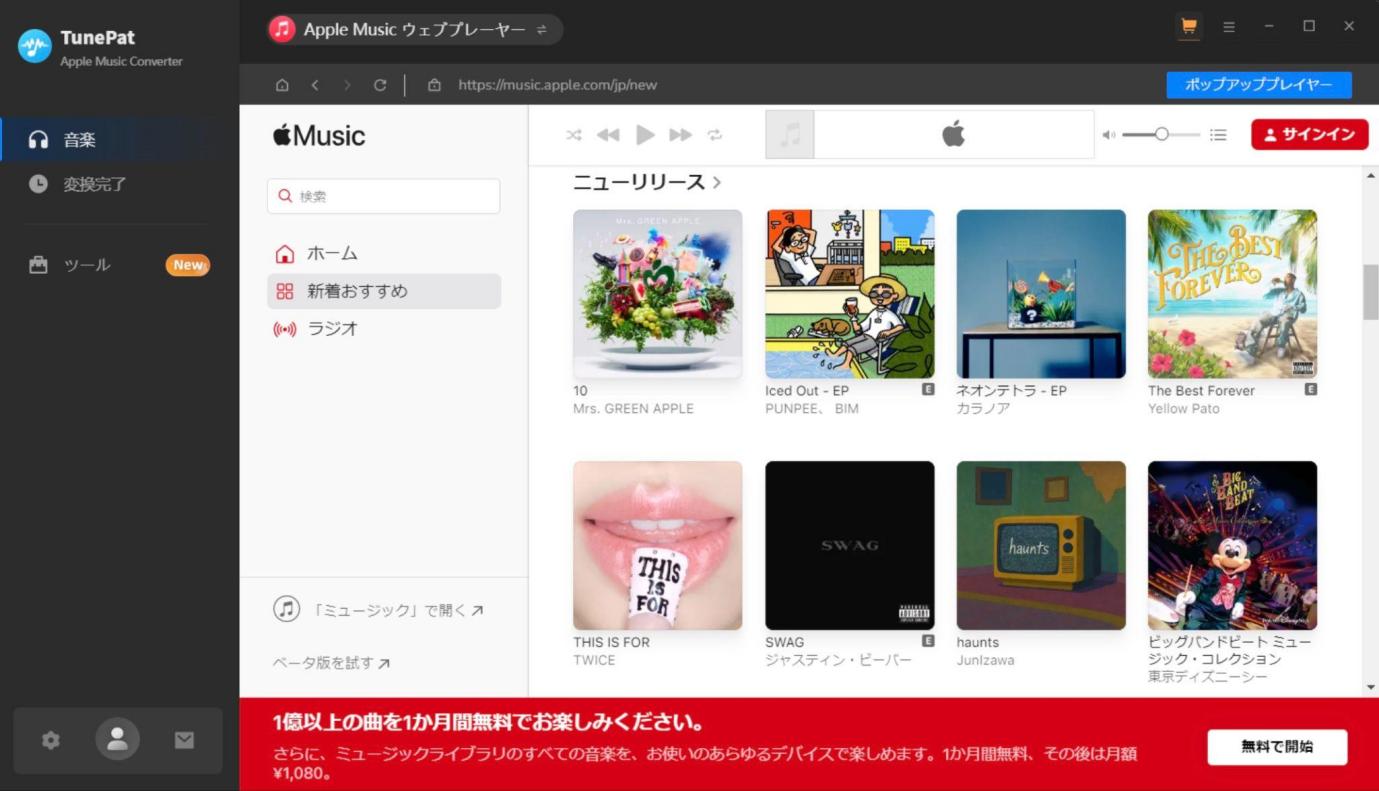The height and width of the screenshot is (791, 1379).
Task: Click the ジャスティン・ビーバー artist name
Action: pyautogui.click(x=838, y=660)
